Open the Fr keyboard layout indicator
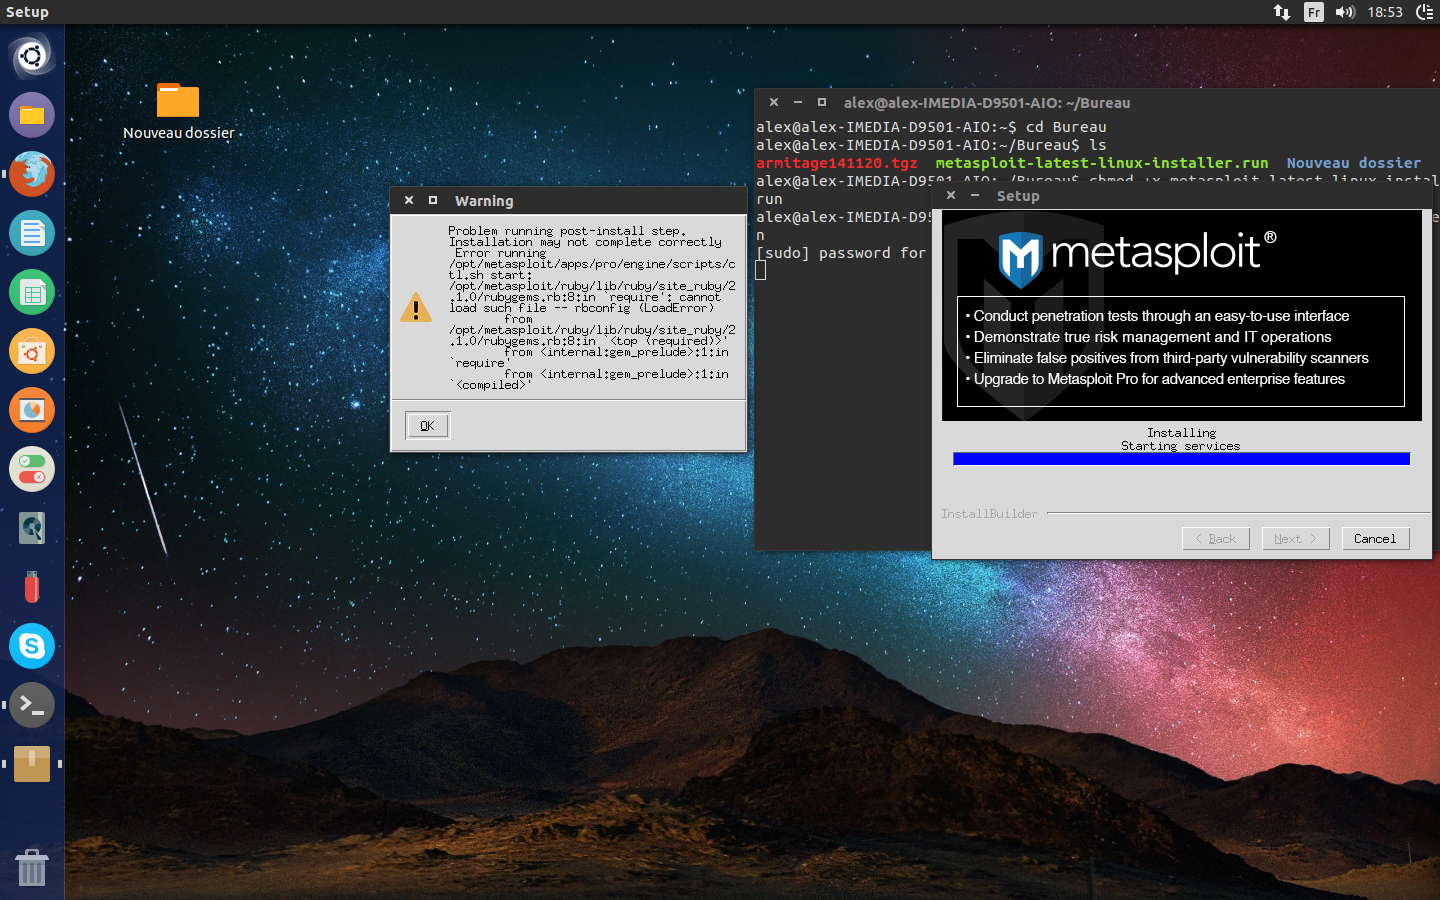This screenshot has width=1440, height=900. click(x=1314, y=12)
